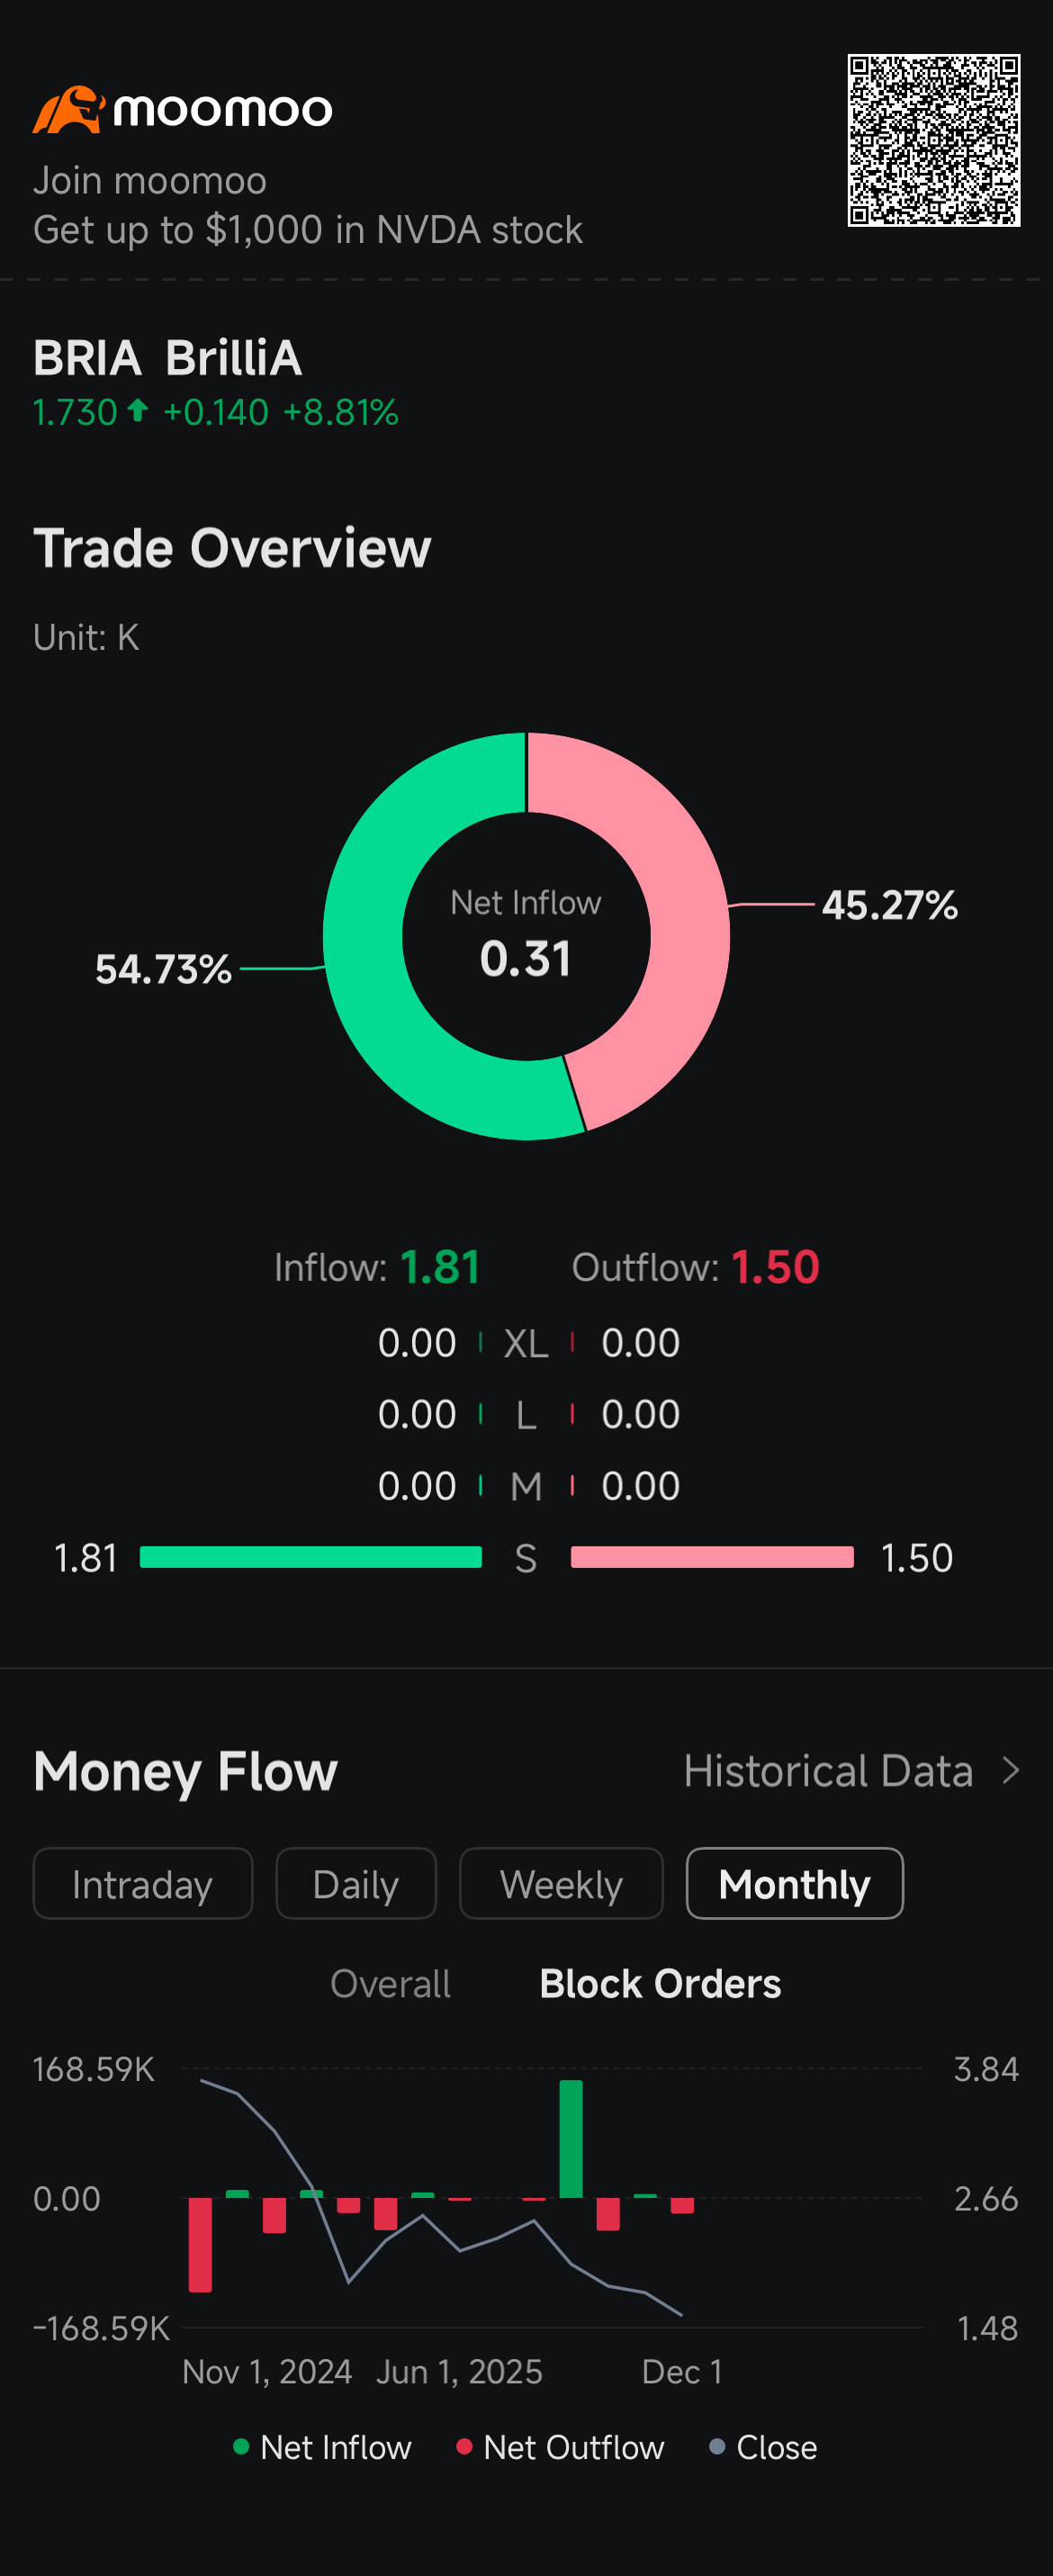Open the Historical Data link

(828, 1771)
